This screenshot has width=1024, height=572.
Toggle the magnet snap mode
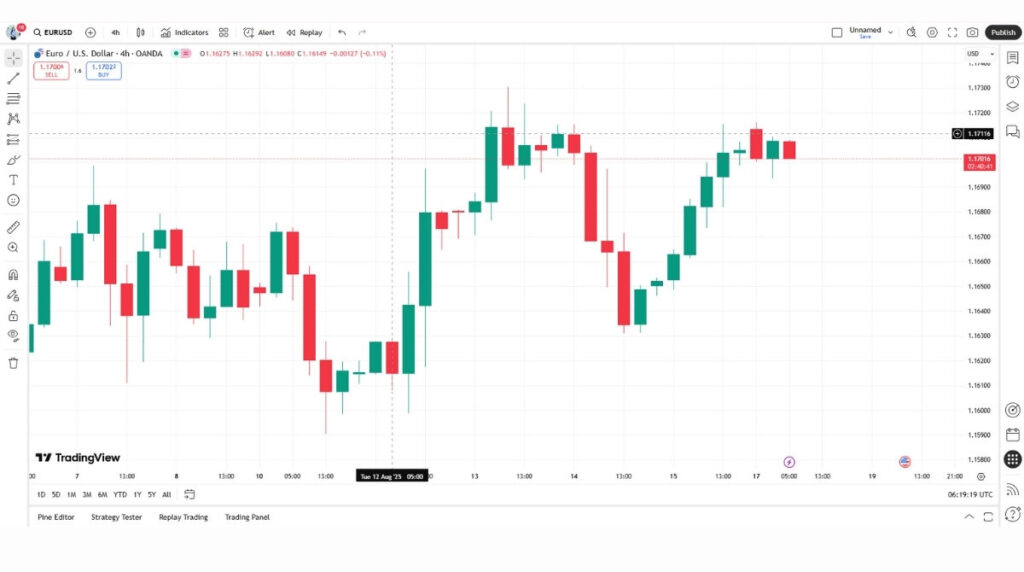click(x=13, y=274)
